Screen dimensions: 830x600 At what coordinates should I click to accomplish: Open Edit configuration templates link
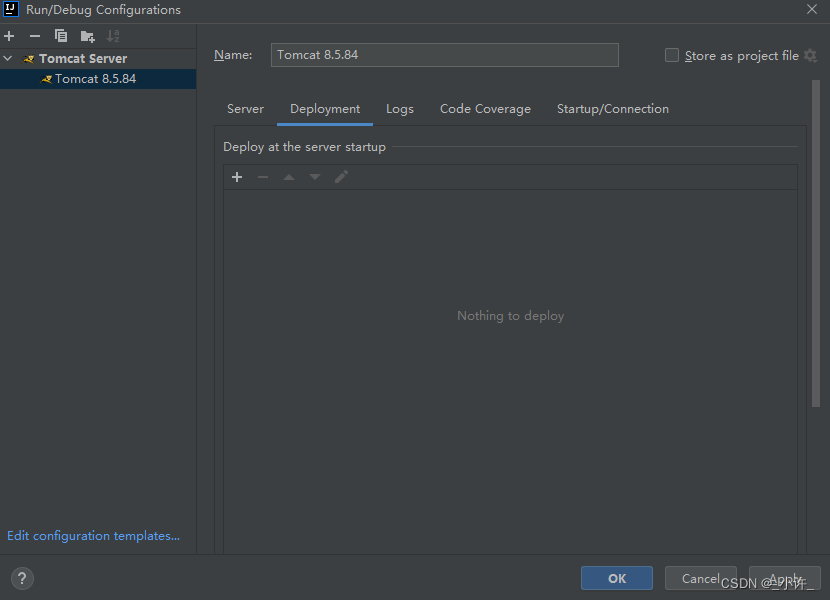tap(93, 535)
